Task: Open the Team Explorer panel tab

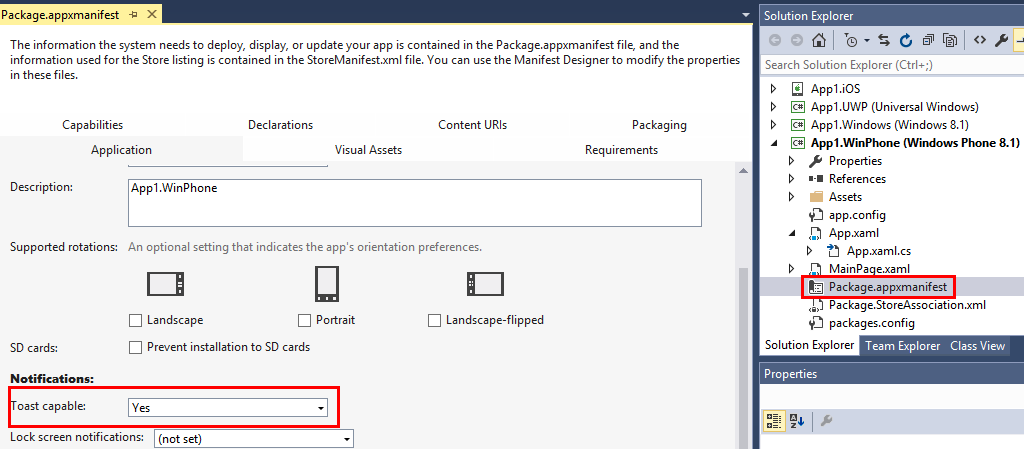Action: pos(902,346)
